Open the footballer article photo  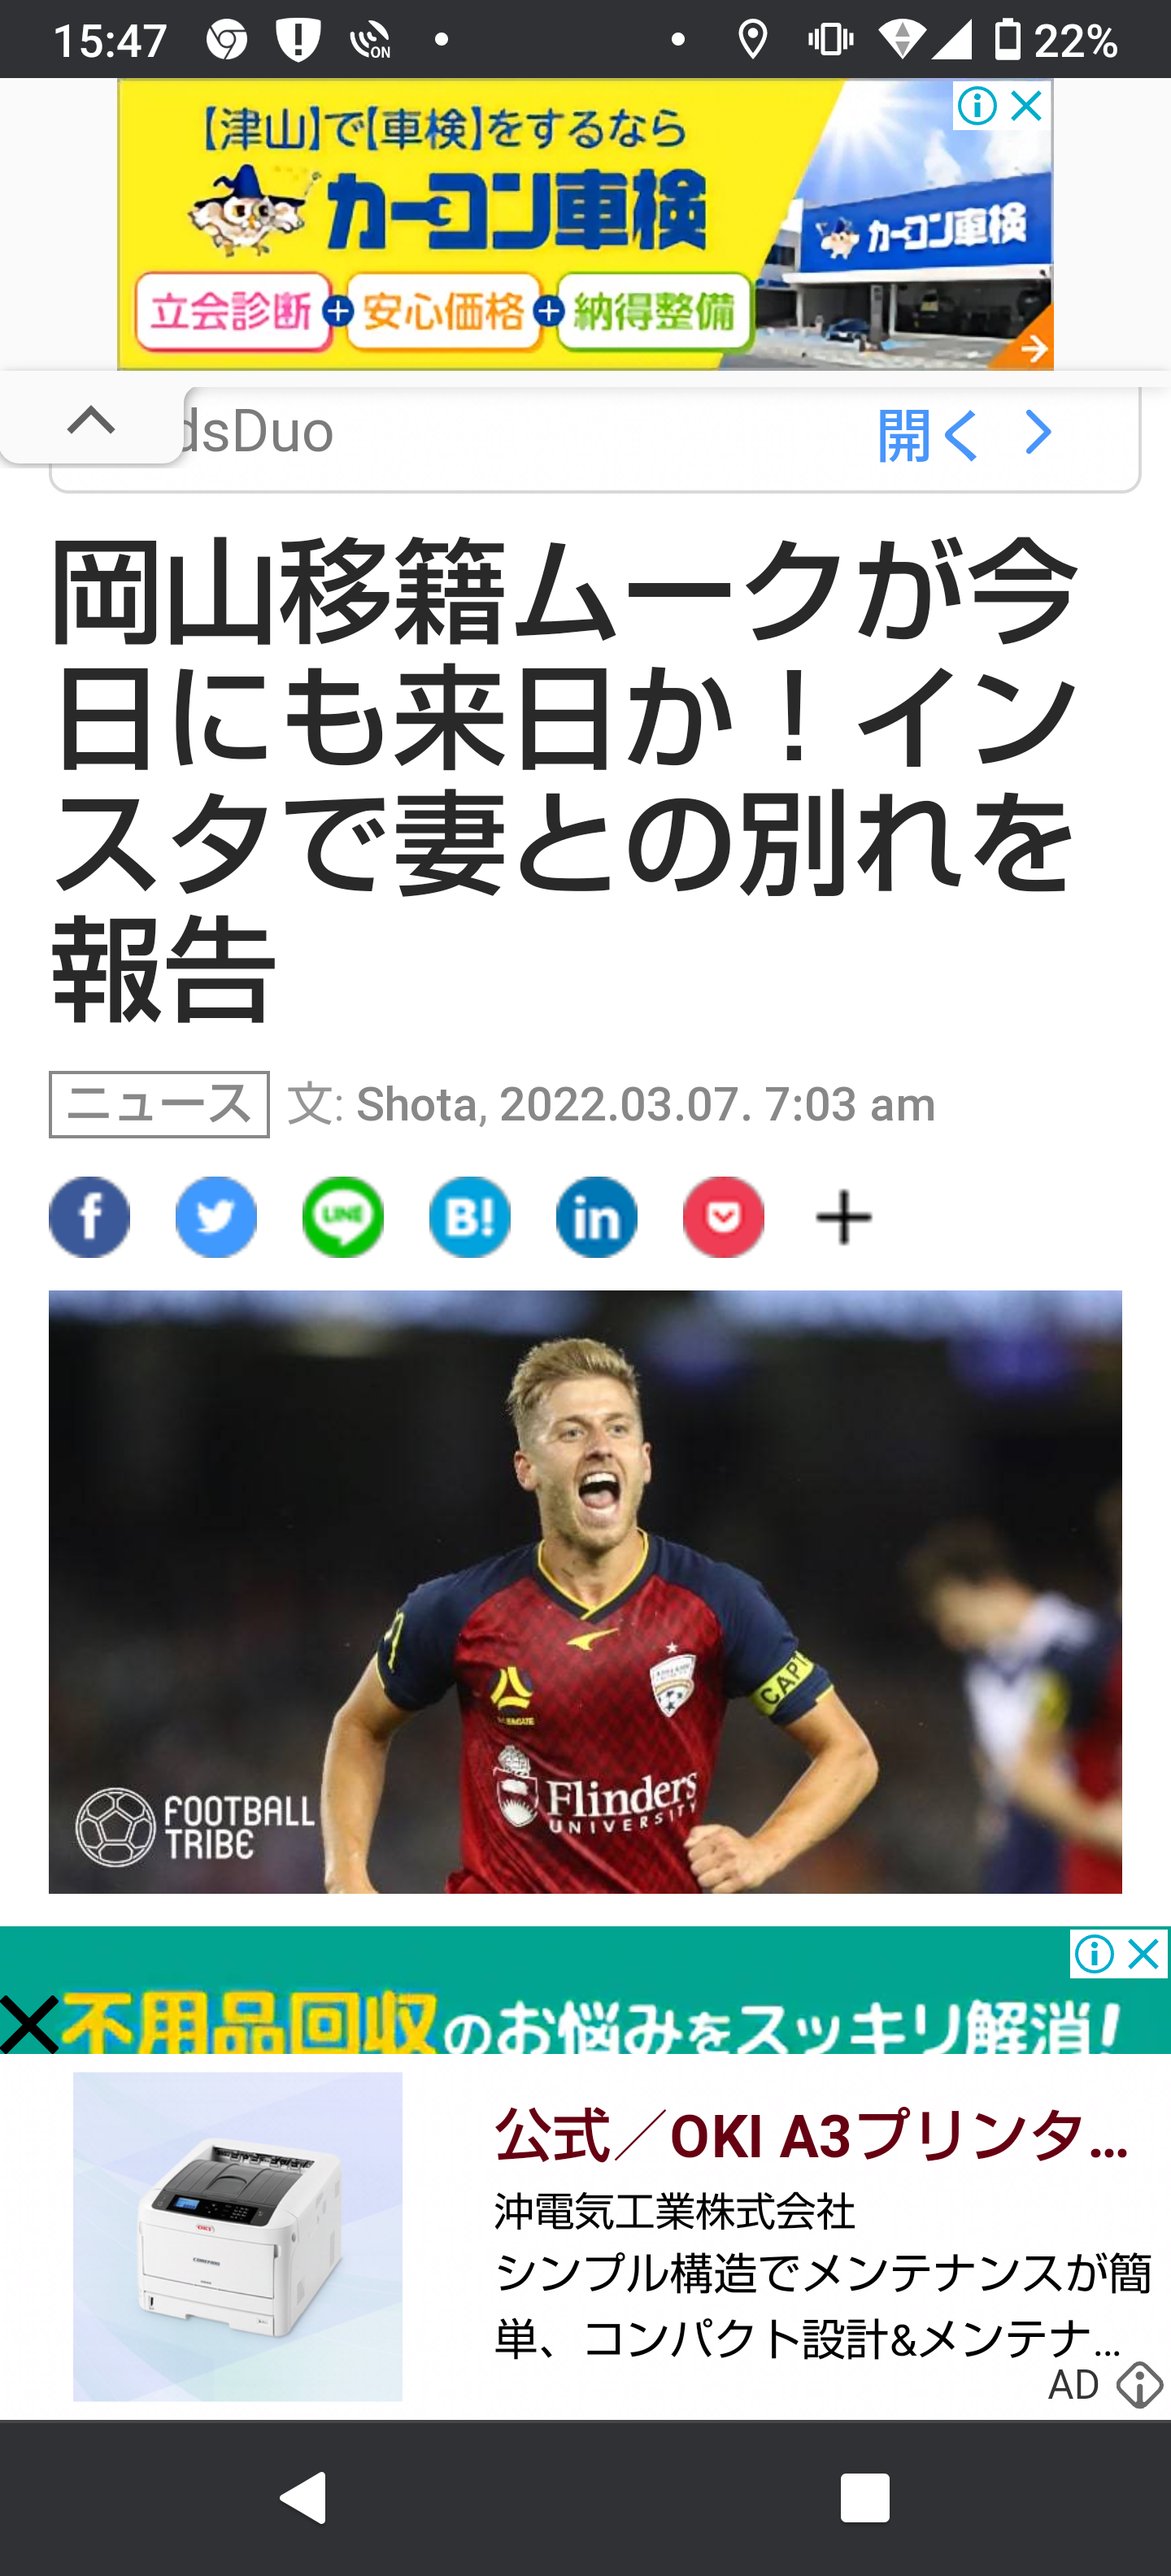[585, 1591]
